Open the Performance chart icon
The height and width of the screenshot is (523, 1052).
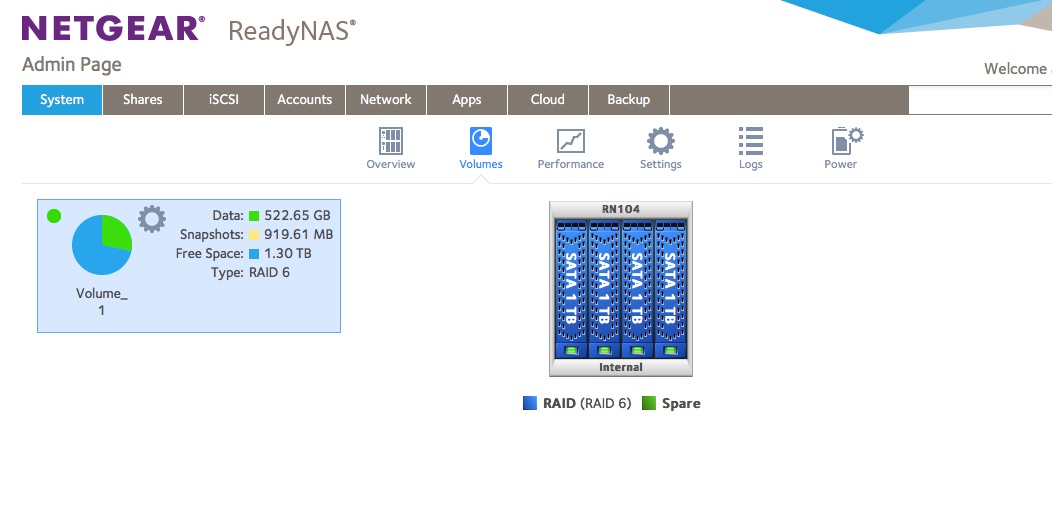click(571, 141)
